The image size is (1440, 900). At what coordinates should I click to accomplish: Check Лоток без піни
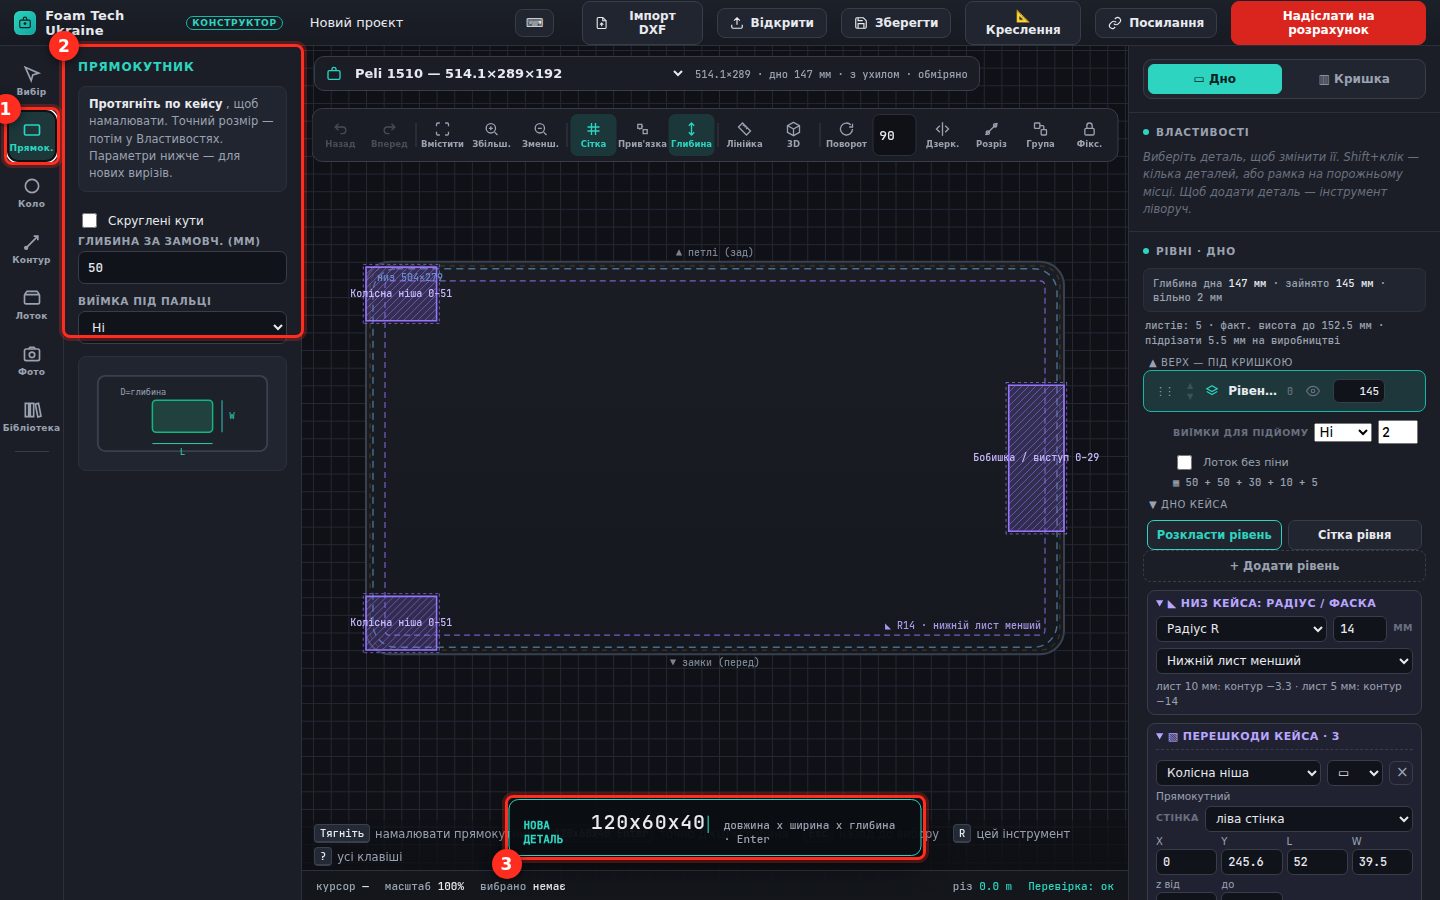(1185, 462)
